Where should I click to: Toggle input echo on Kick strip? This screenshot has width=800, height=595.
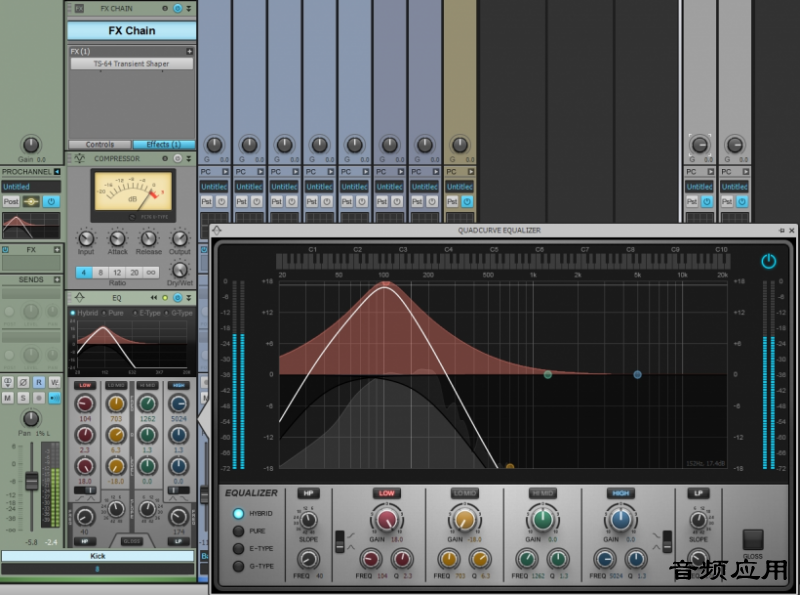54,398
